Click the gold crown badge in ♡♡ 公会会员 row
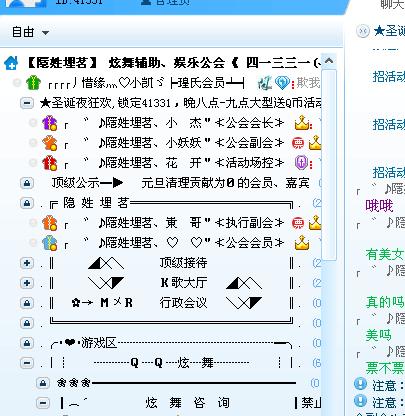Viewport: 405px width, 416px height. coord(302,243)
